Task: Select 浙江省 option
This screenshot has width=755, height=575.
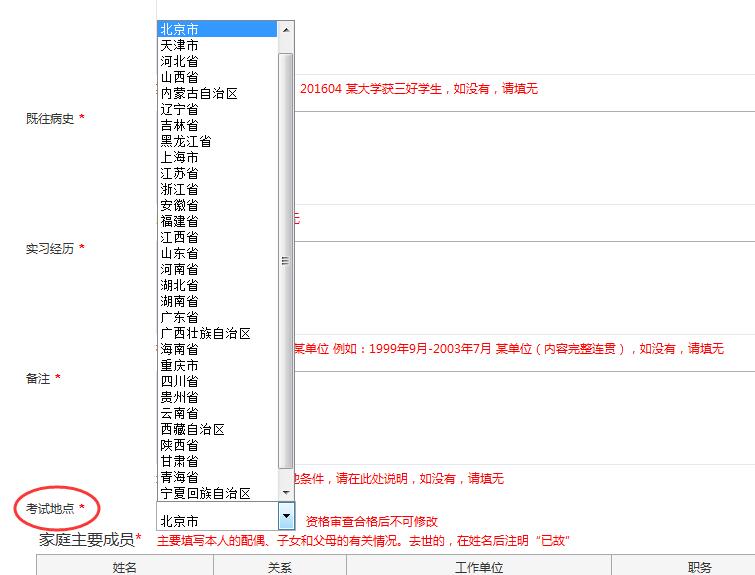Action: 180,189
